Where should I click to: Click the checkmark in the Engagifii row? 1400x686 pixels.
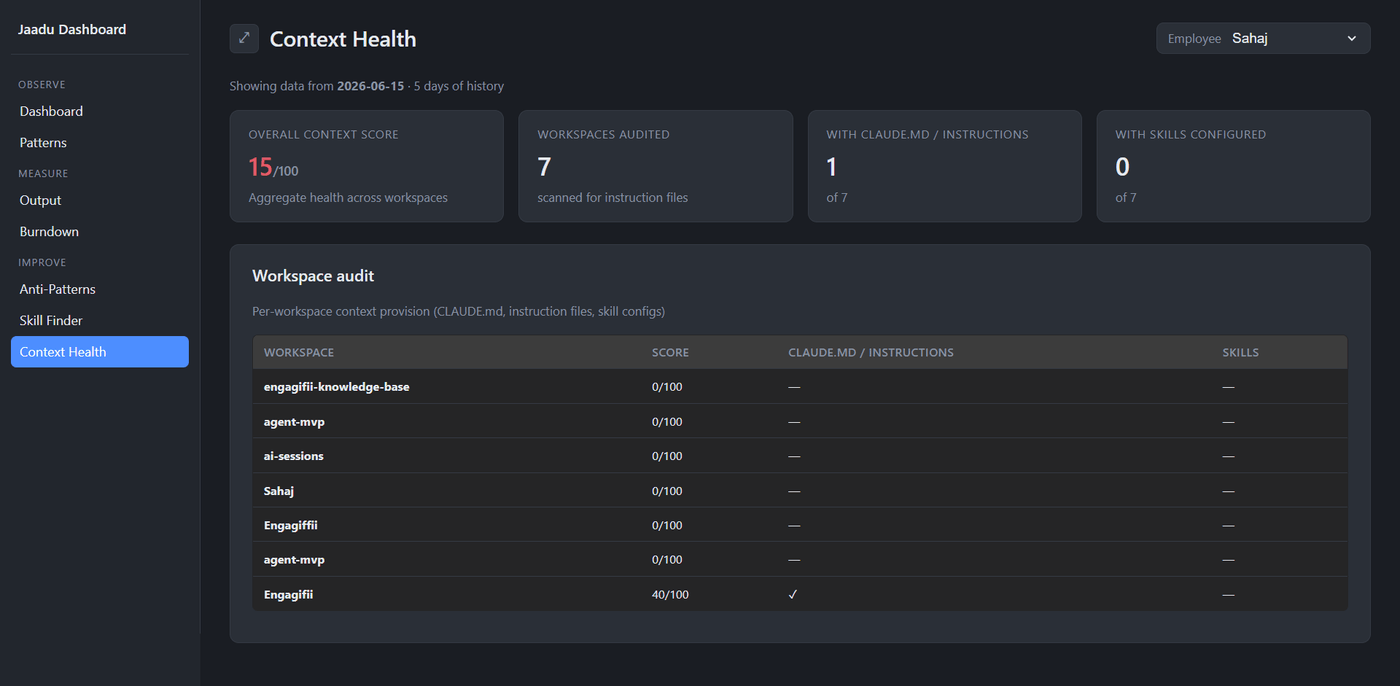point(793,594)
